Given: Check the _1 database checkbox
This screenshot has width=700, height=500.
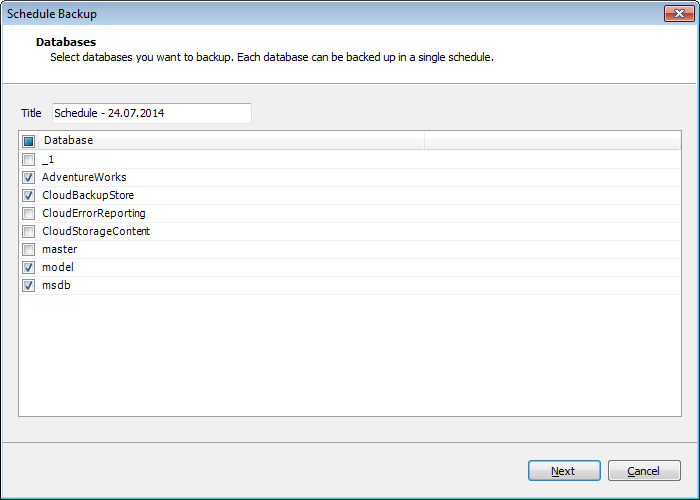Looking at the screenshot, I should coord(29,159).
